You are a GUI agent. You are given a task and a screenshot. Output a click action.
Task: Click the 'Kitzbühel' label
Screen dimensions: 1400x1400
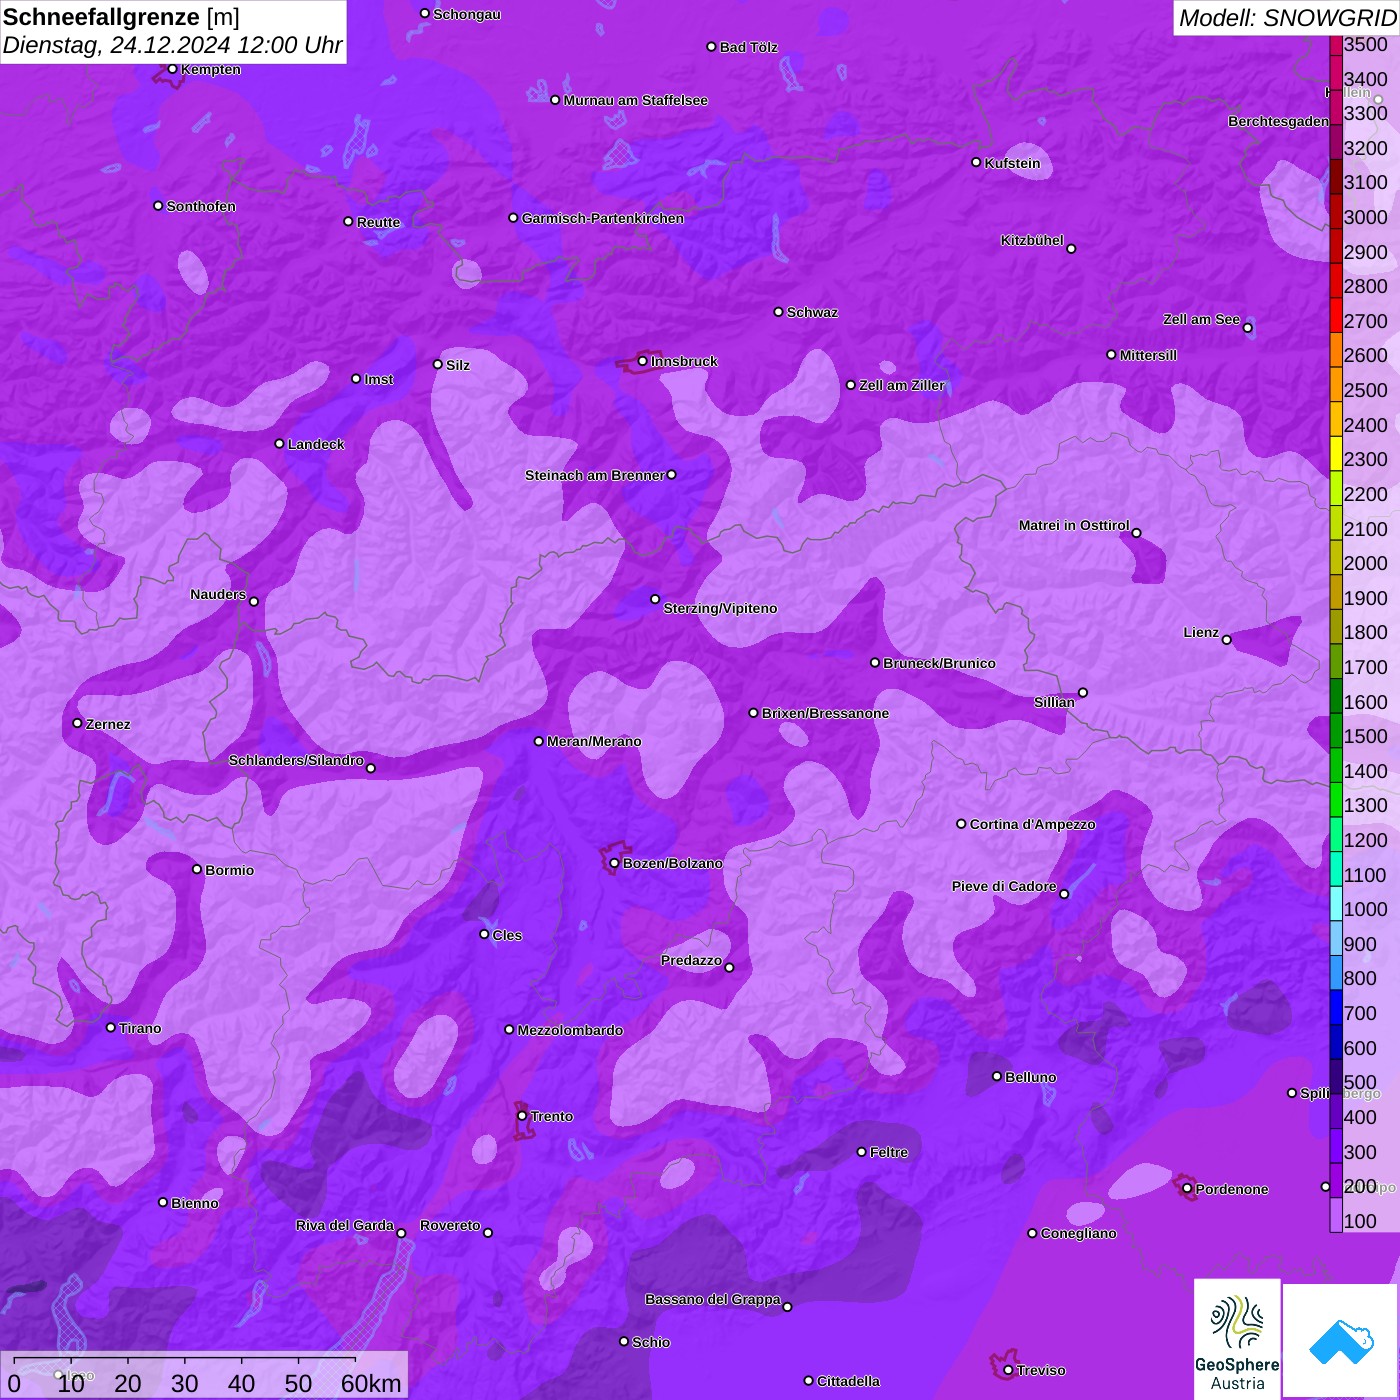click(1032, 240)
